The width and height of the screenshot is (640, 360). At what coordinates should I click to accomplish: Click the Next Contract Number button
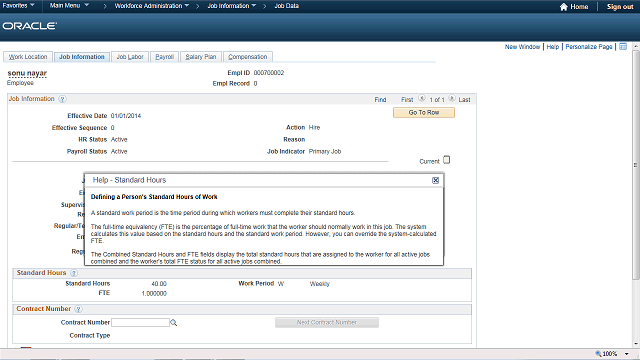(x=327, y=322)
